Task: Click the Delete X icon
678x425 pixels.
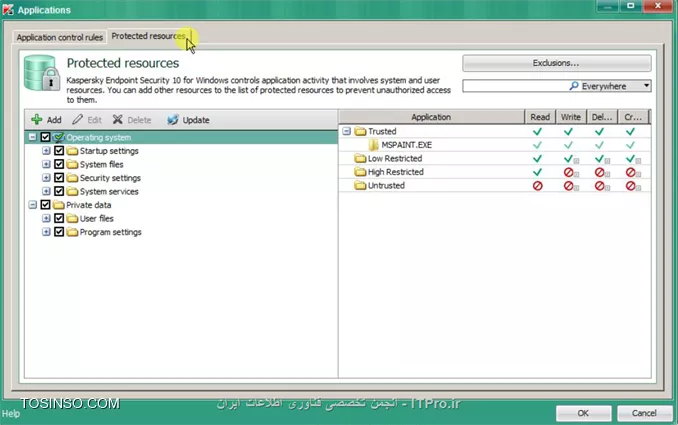Action: click(117, 119)
